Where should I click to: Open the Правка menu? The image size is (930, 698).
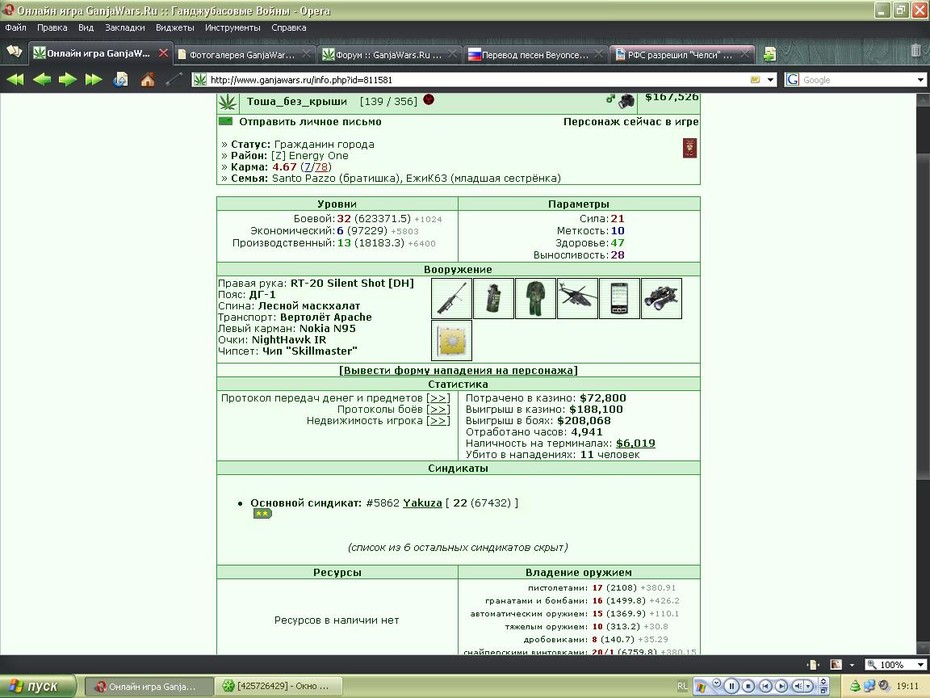(x=52, y=27)
